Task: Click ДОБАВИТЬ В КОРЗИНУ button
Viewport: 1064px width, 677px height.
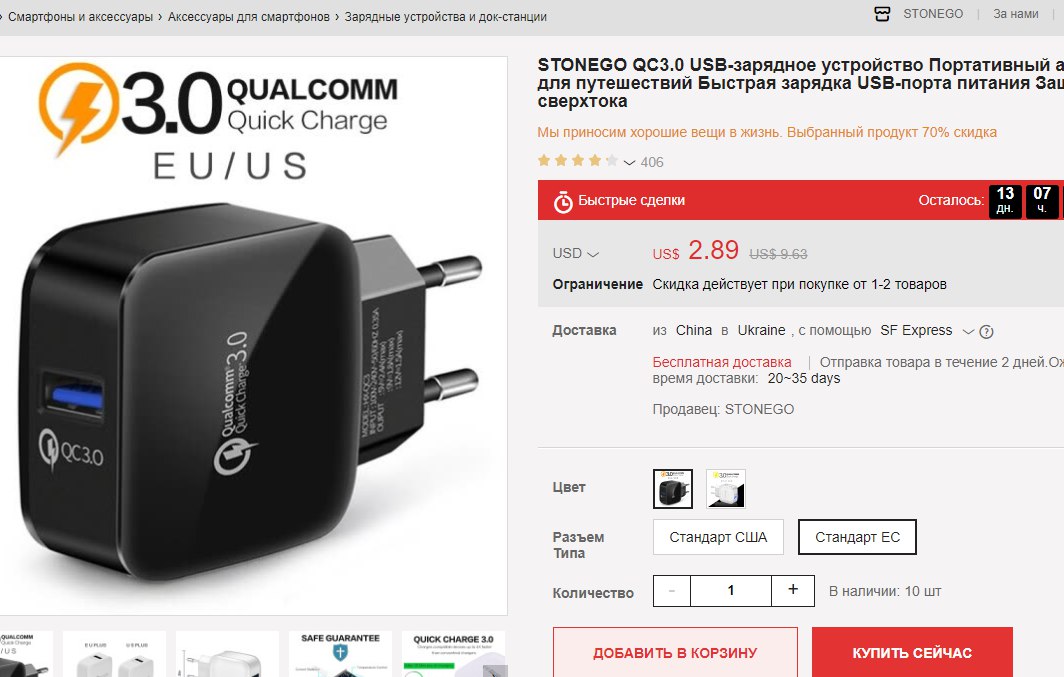Action: coord(675,653)
